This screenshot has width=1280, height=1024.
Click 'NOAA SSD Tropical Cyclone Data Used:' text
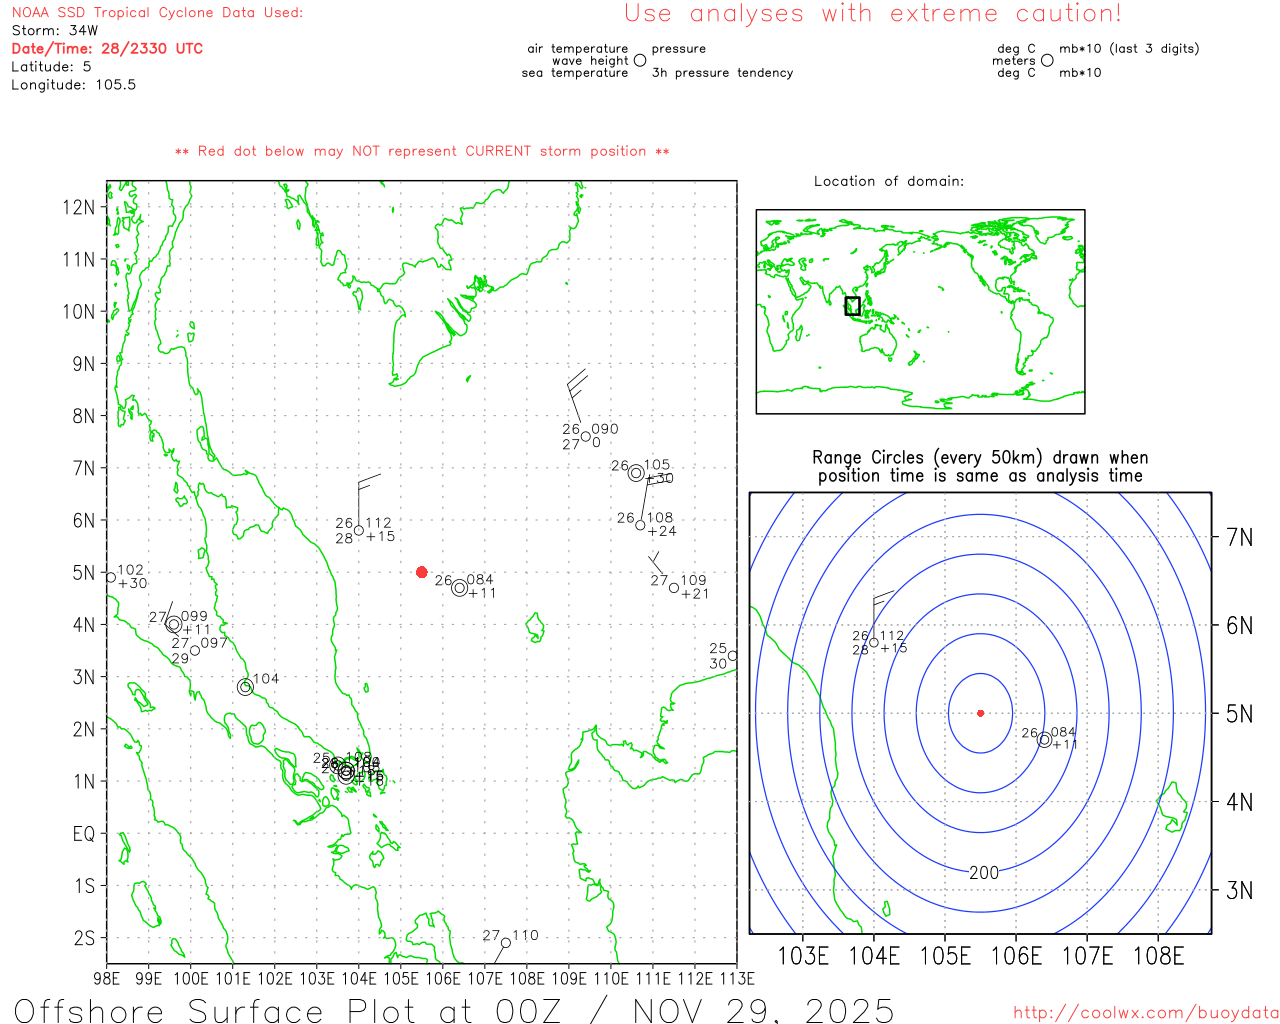(157, 13)
